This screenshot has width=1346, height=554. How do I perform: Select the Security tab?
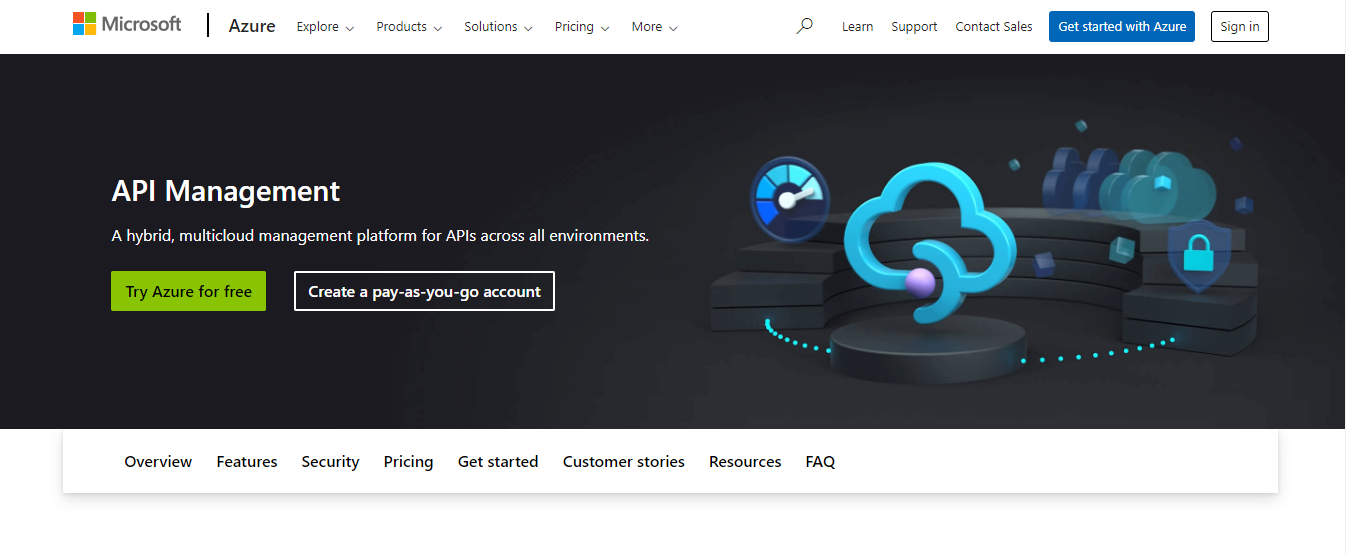(330, 462)
